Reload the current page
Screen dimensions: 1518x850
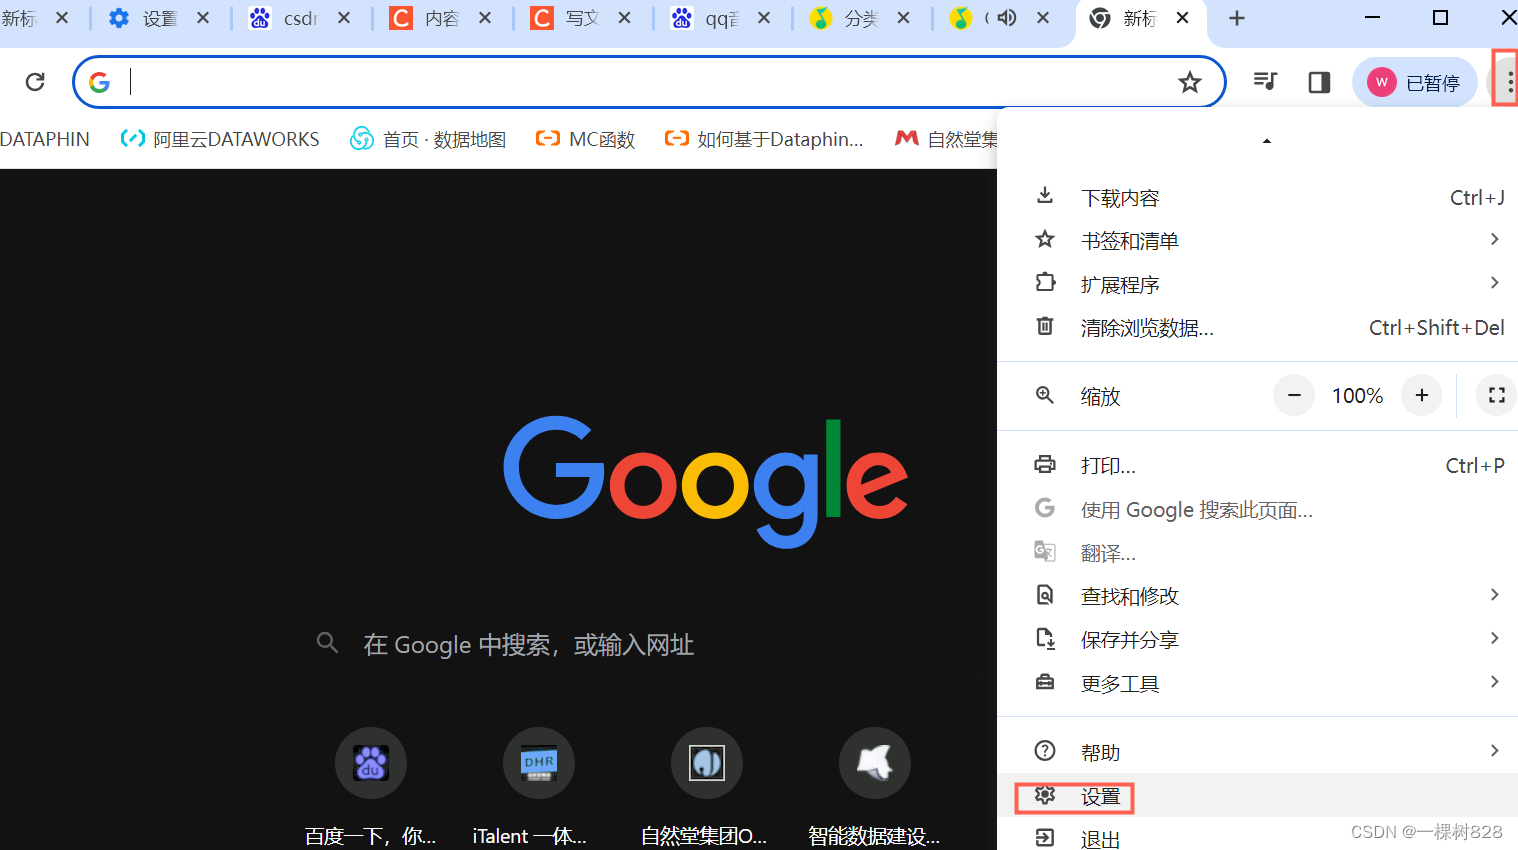pos(36,82)
